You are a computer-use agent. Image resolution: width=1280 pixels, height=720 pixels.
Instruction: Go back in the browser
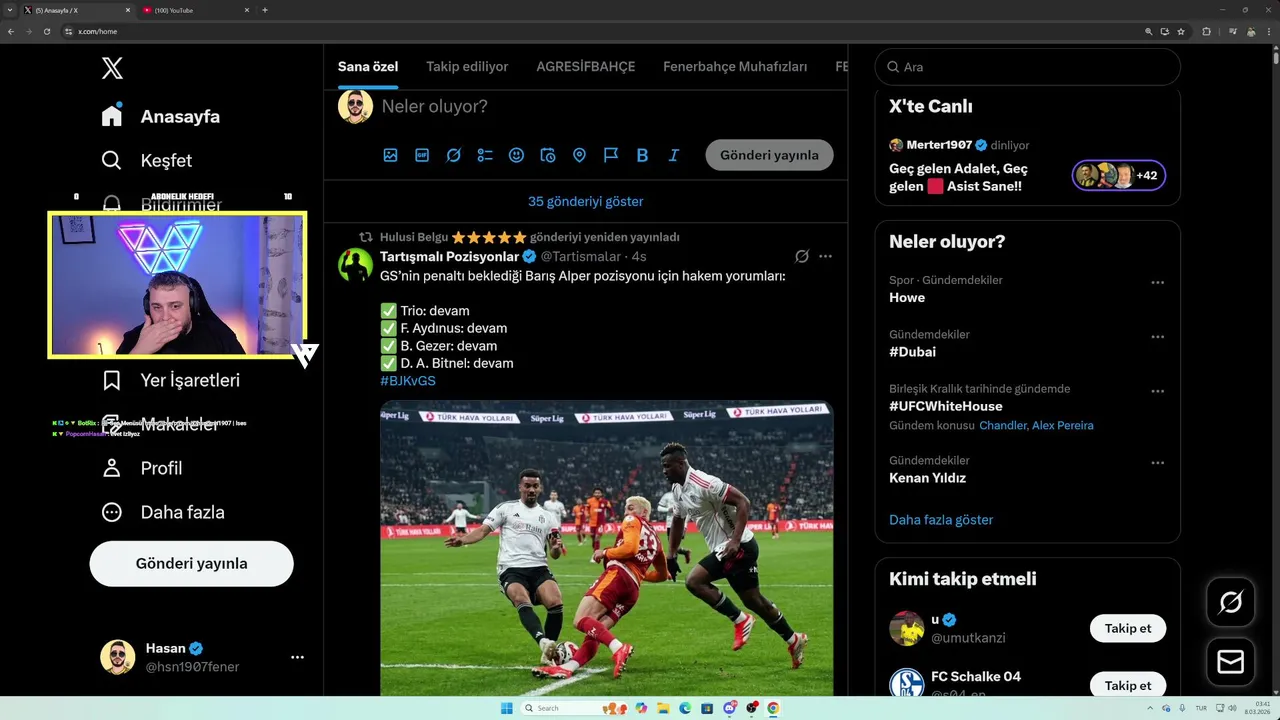(x=11, y=31)
